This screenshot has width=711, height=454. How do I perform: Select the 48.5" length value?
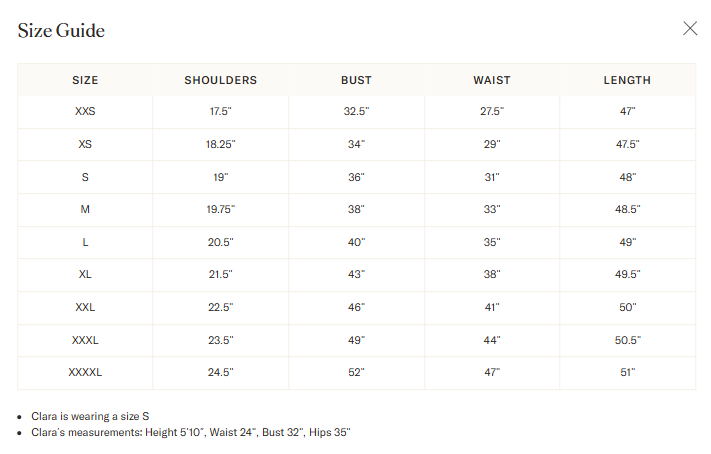pos(627,210)
